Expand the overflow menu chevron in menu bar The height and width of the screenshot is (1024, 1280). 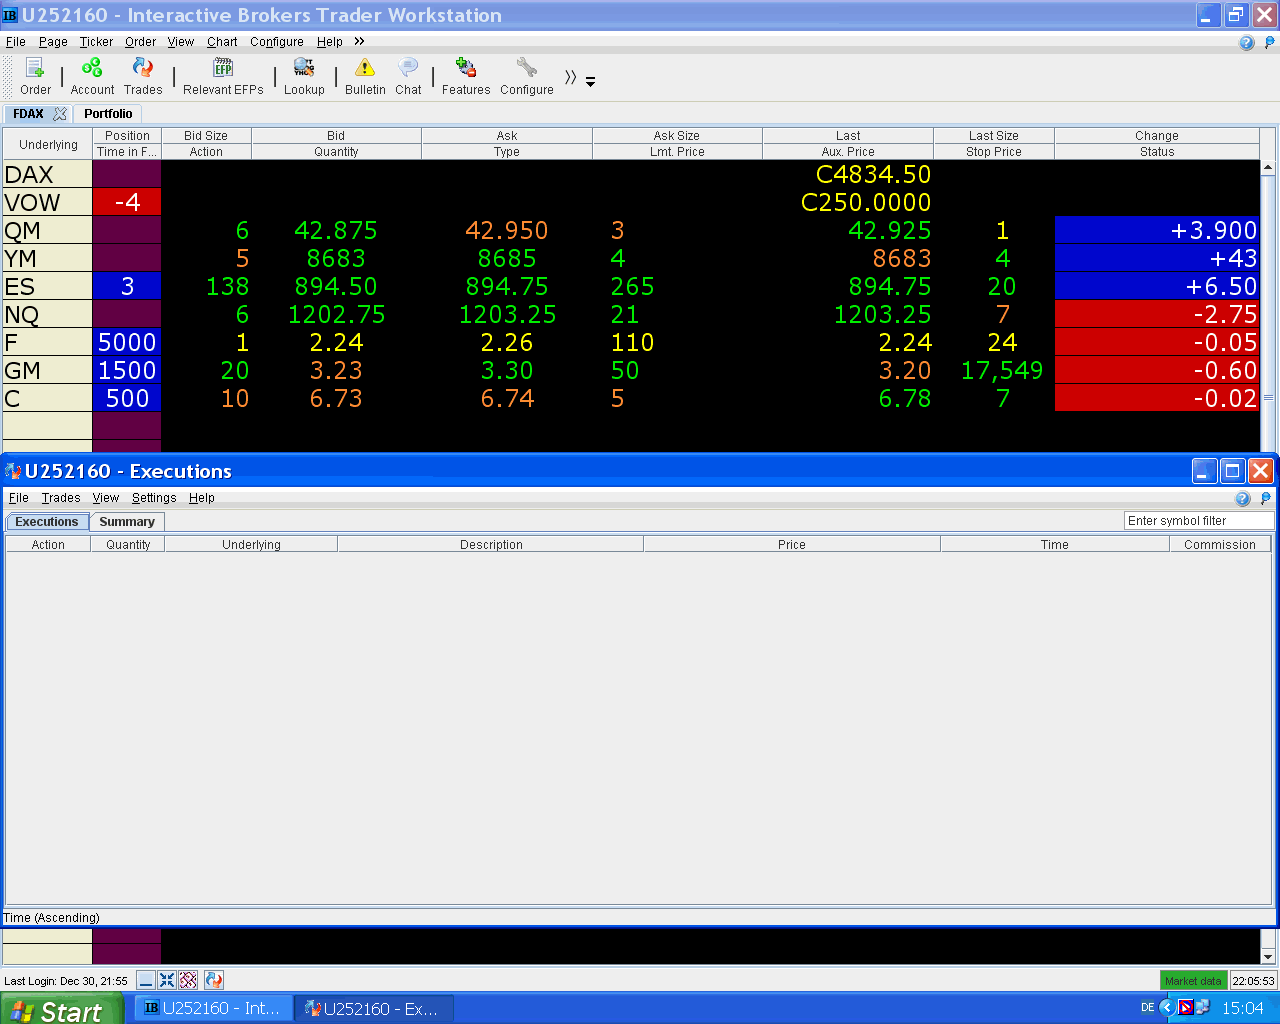coord(359,41)
